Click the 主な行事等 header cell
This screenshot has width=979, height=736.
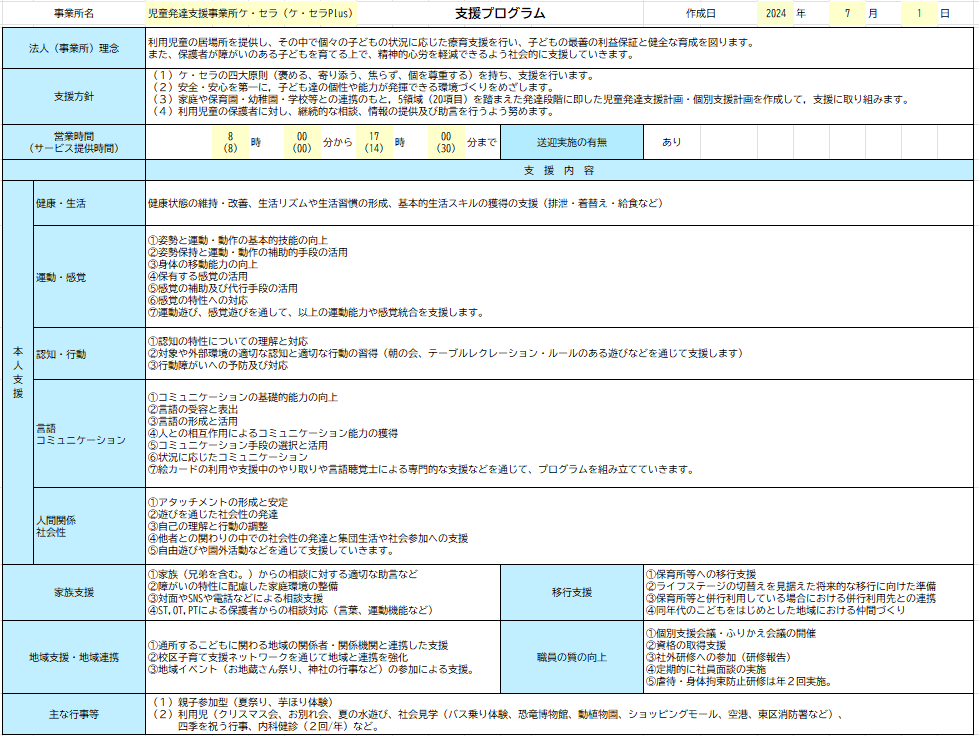pyautogui.click(x=74, y=714)
